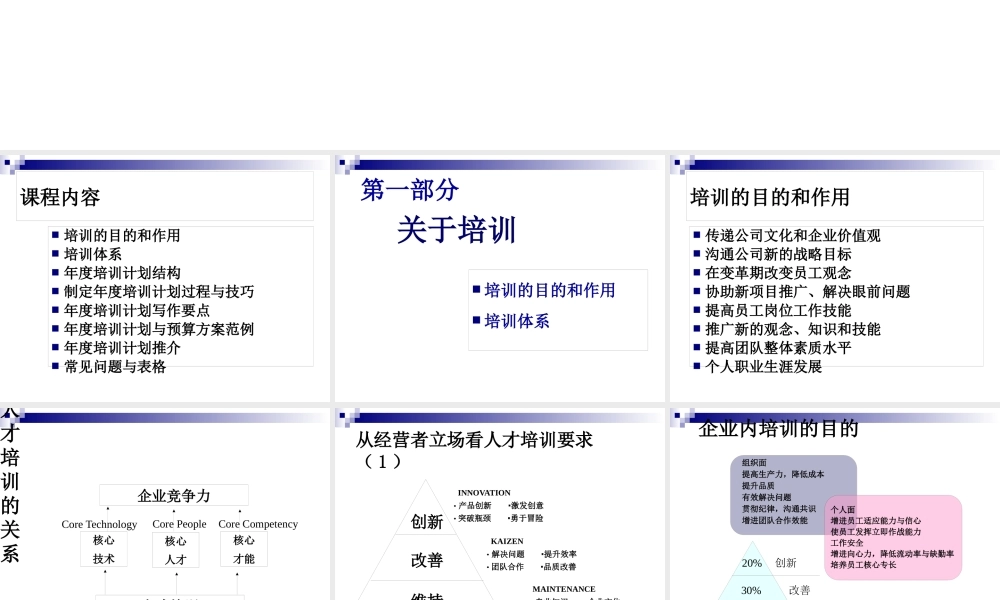Click the blue 培训的目的和作用 bullet

click(x=550, y=290)
